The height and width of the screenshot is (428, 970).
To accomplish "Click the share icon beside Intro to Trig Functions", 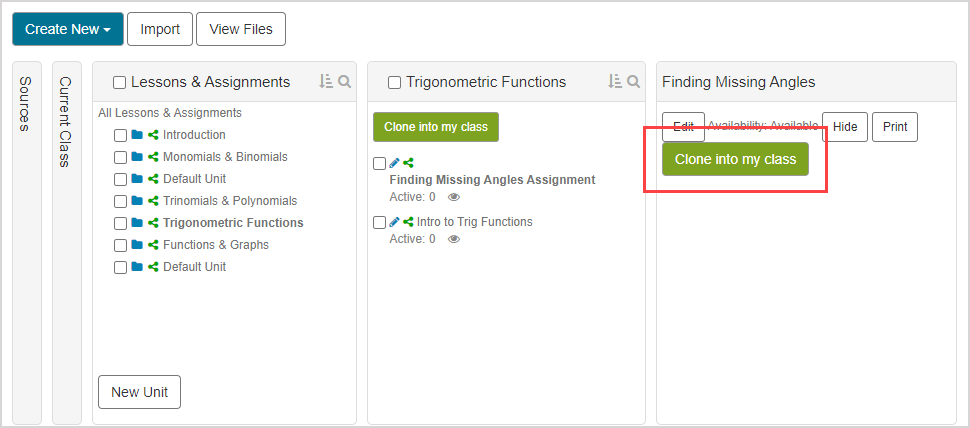I will 408,222.
